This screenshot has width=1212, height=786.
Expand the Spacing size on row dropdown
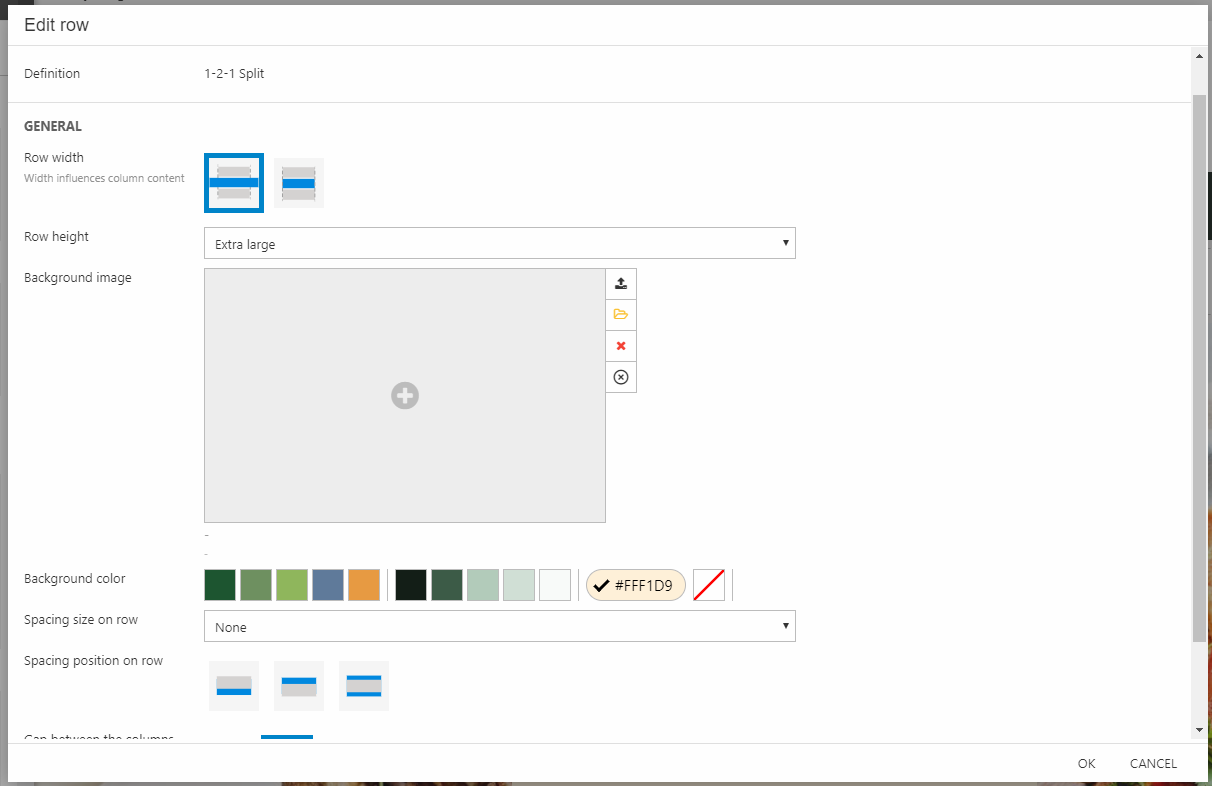499,627
